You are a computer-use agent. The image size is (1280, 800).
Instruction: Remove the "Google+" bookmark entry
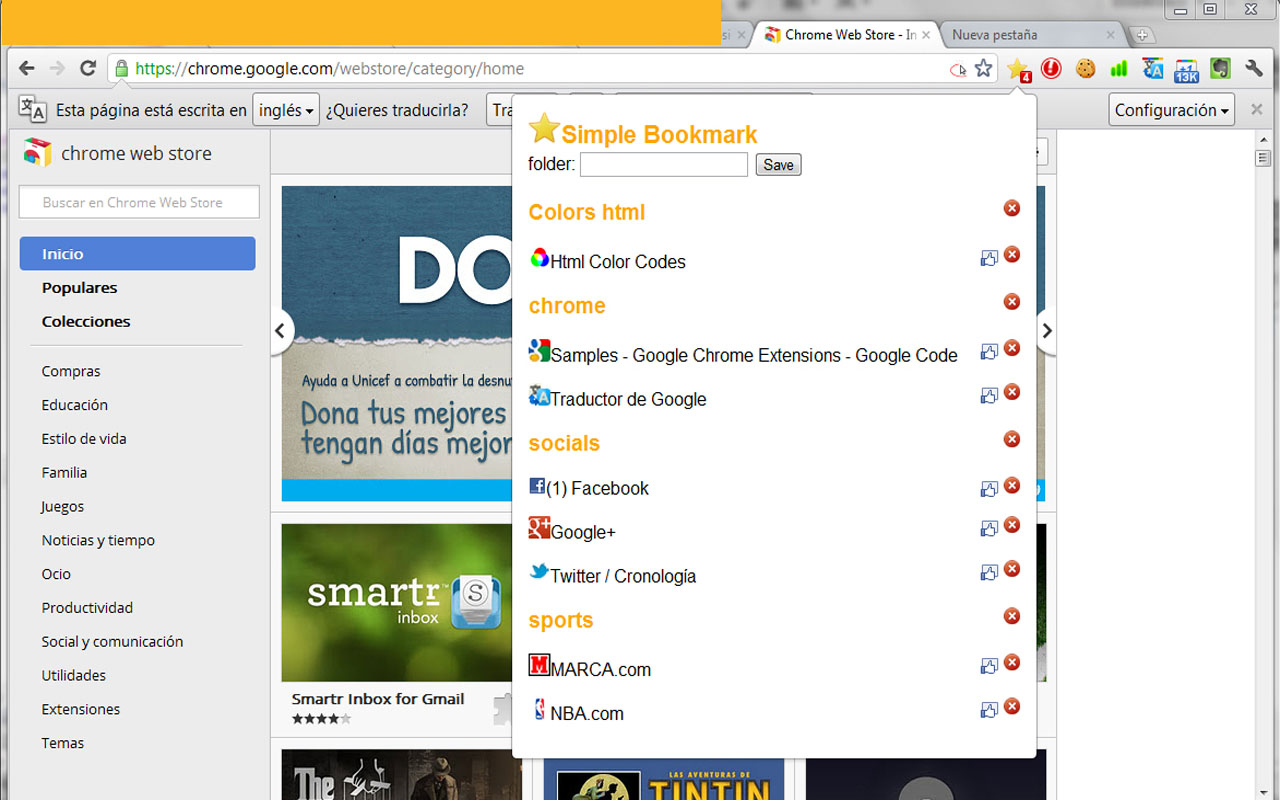pyautogui.click(x=1012, y=524)
